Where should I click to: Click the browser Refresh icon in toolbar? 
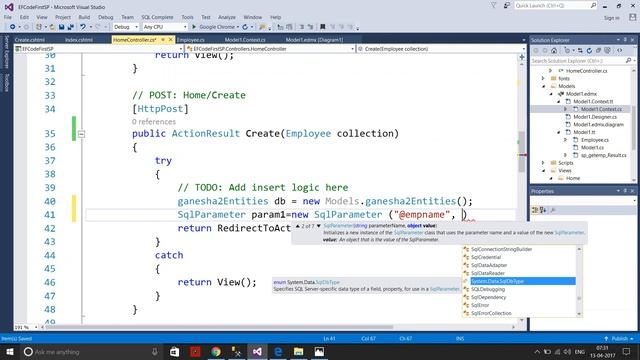245,27
